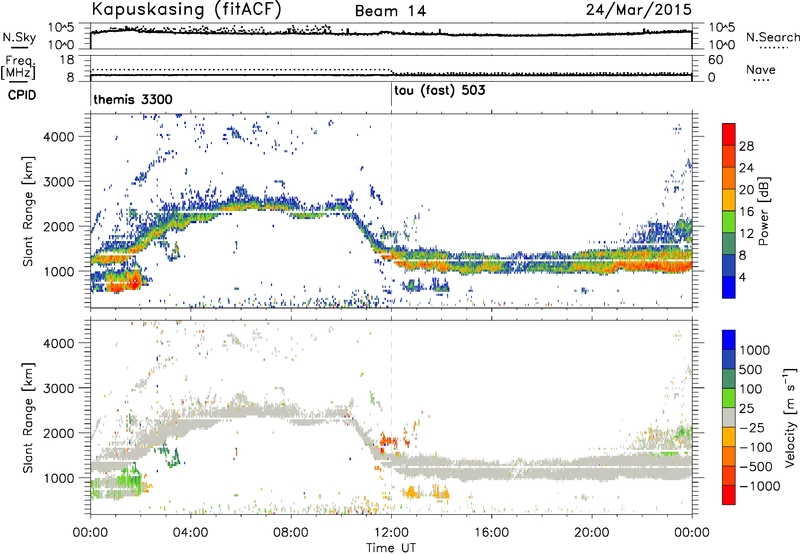Screen dimensions: 800x554
Task: Pick Power colorbar segment between 12 and 16
Action: click(729, 222)
